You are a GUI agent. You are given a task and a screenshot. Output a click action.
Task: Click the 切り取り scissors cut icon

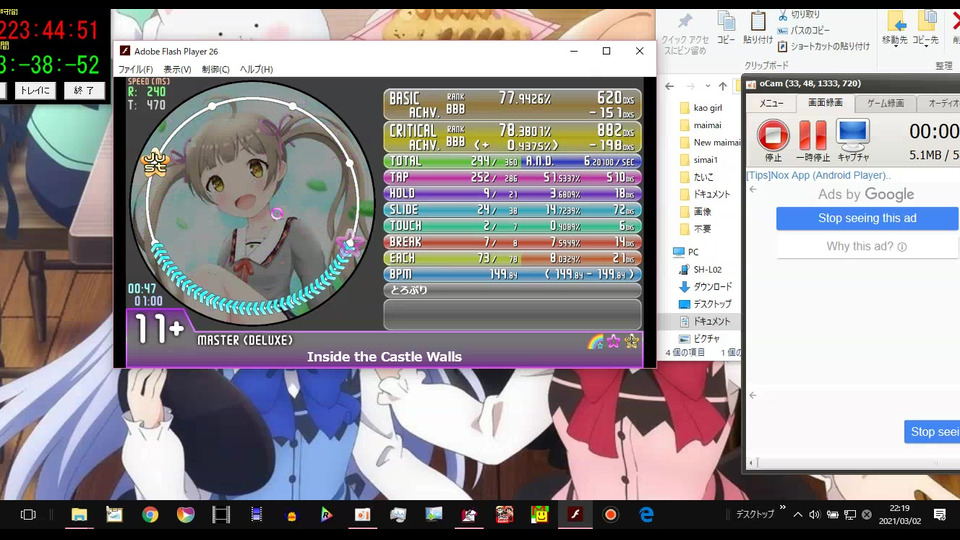pos(783,15)
